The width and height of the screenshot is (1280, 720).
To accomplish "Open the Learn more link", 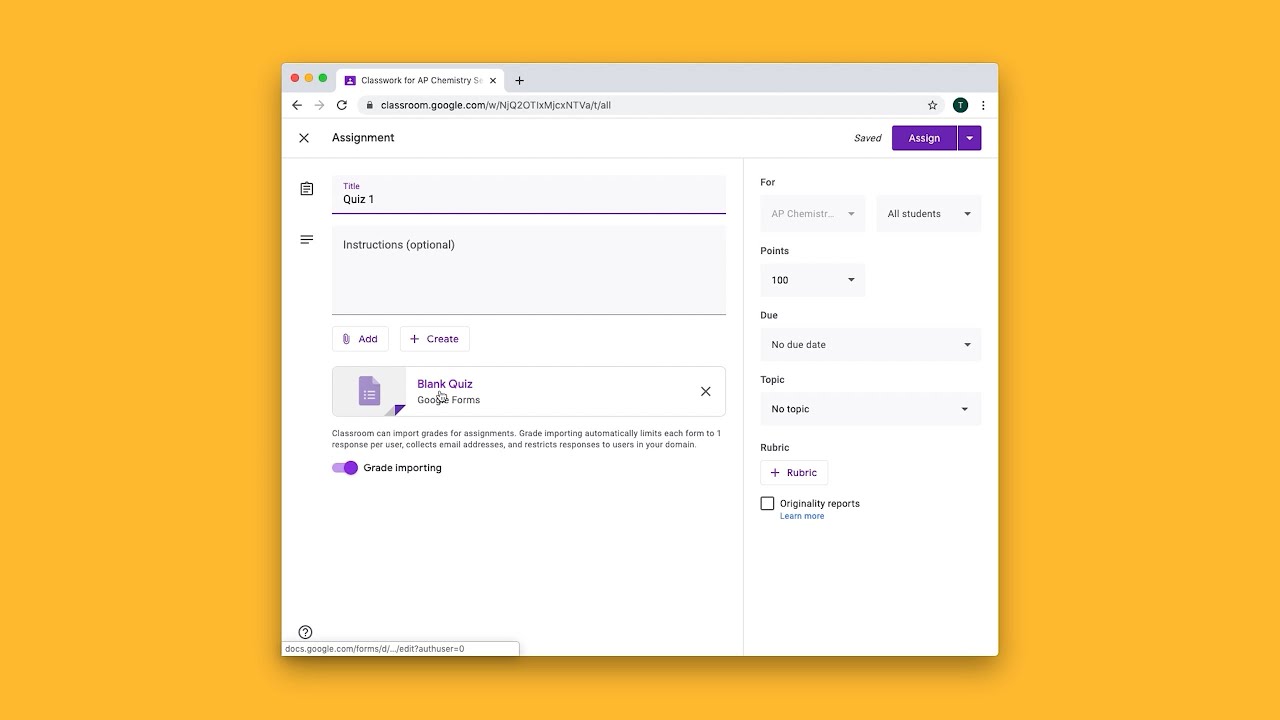I will coord(802,515).
